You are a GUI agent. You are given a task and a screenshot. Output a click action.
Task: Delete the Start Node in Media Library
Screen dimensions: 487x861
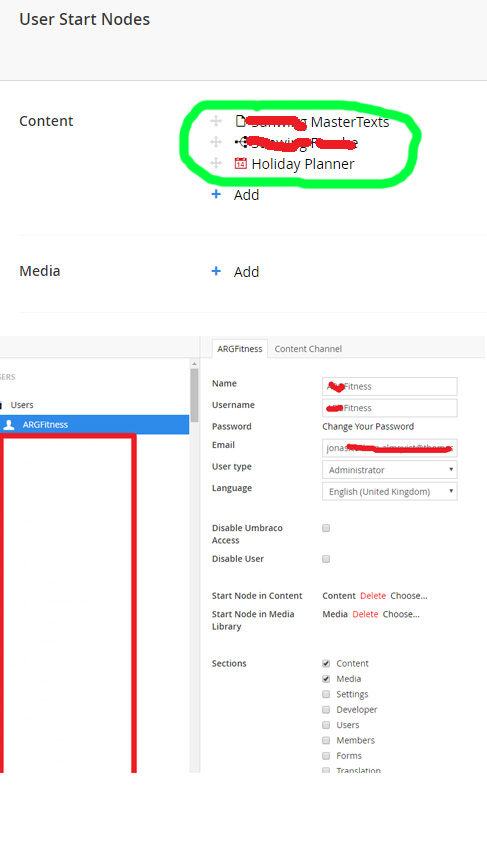[365, 614]
